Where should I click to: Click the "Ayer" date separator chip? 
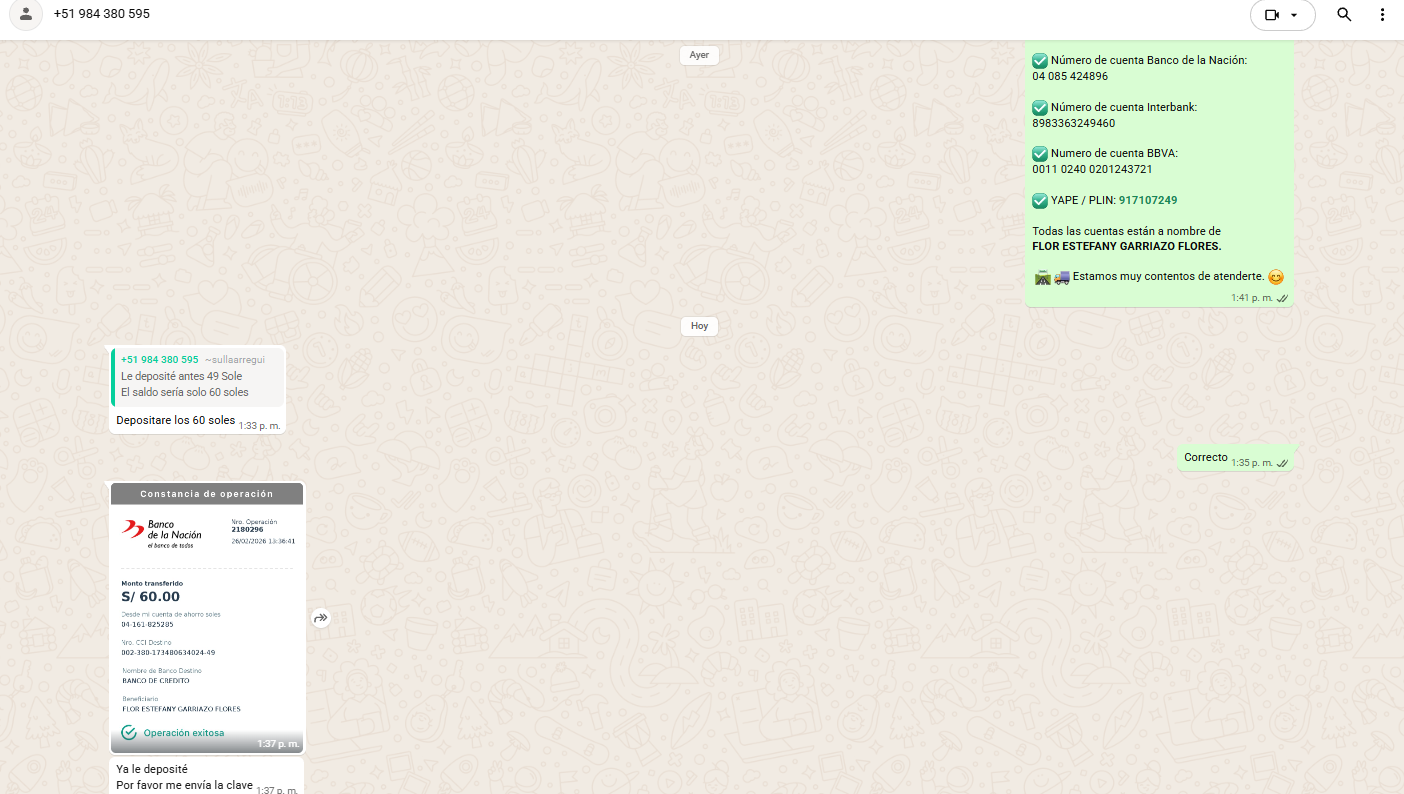click(699, 55)
